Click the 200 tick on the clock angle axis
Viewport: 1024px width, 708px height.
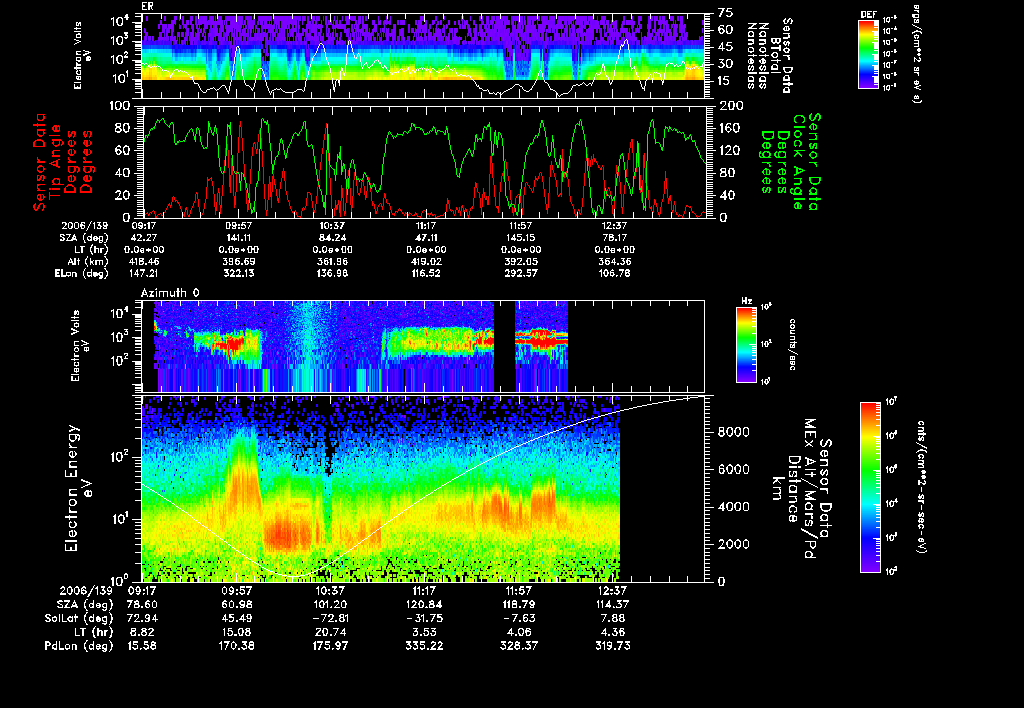[731, 106]
